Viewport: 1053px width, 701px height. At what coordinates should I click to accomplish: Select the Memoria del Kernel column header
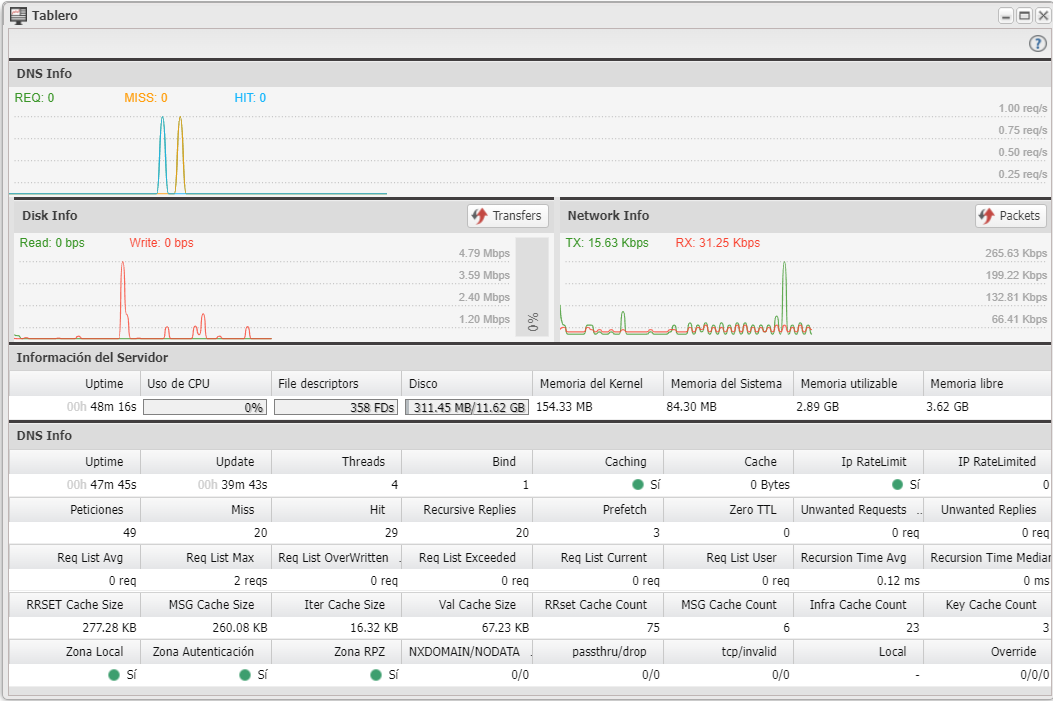tap(597, 384)
